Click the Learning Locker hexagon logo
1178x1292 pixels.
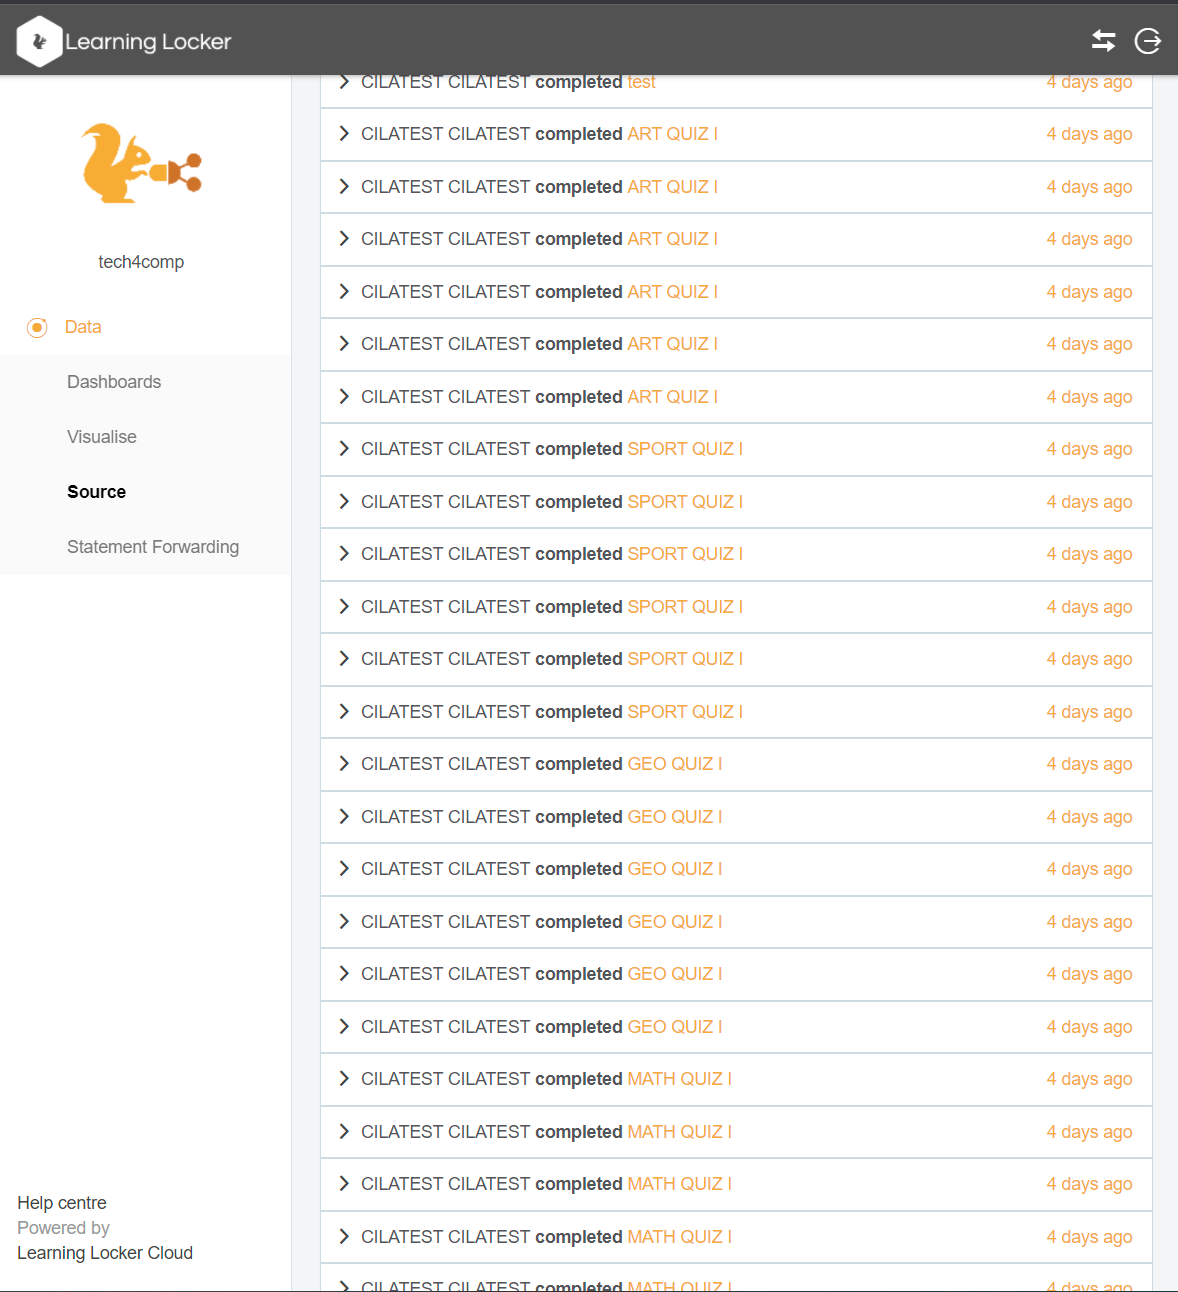(40, 40)
